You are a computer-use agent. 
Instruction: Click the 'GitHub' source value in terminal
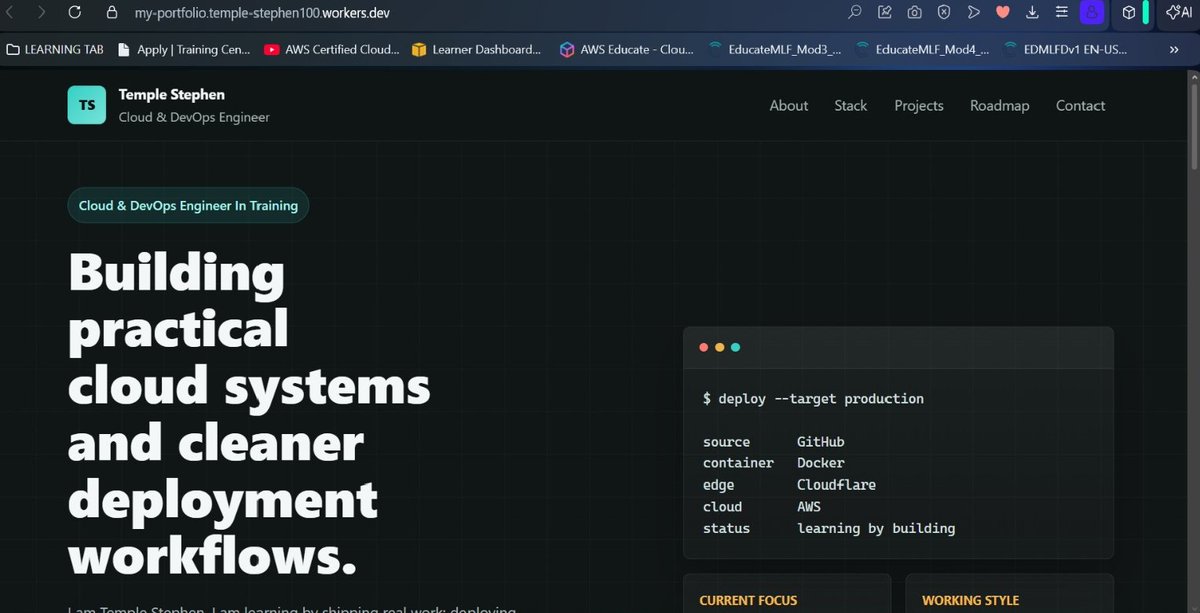click(821, 441)
